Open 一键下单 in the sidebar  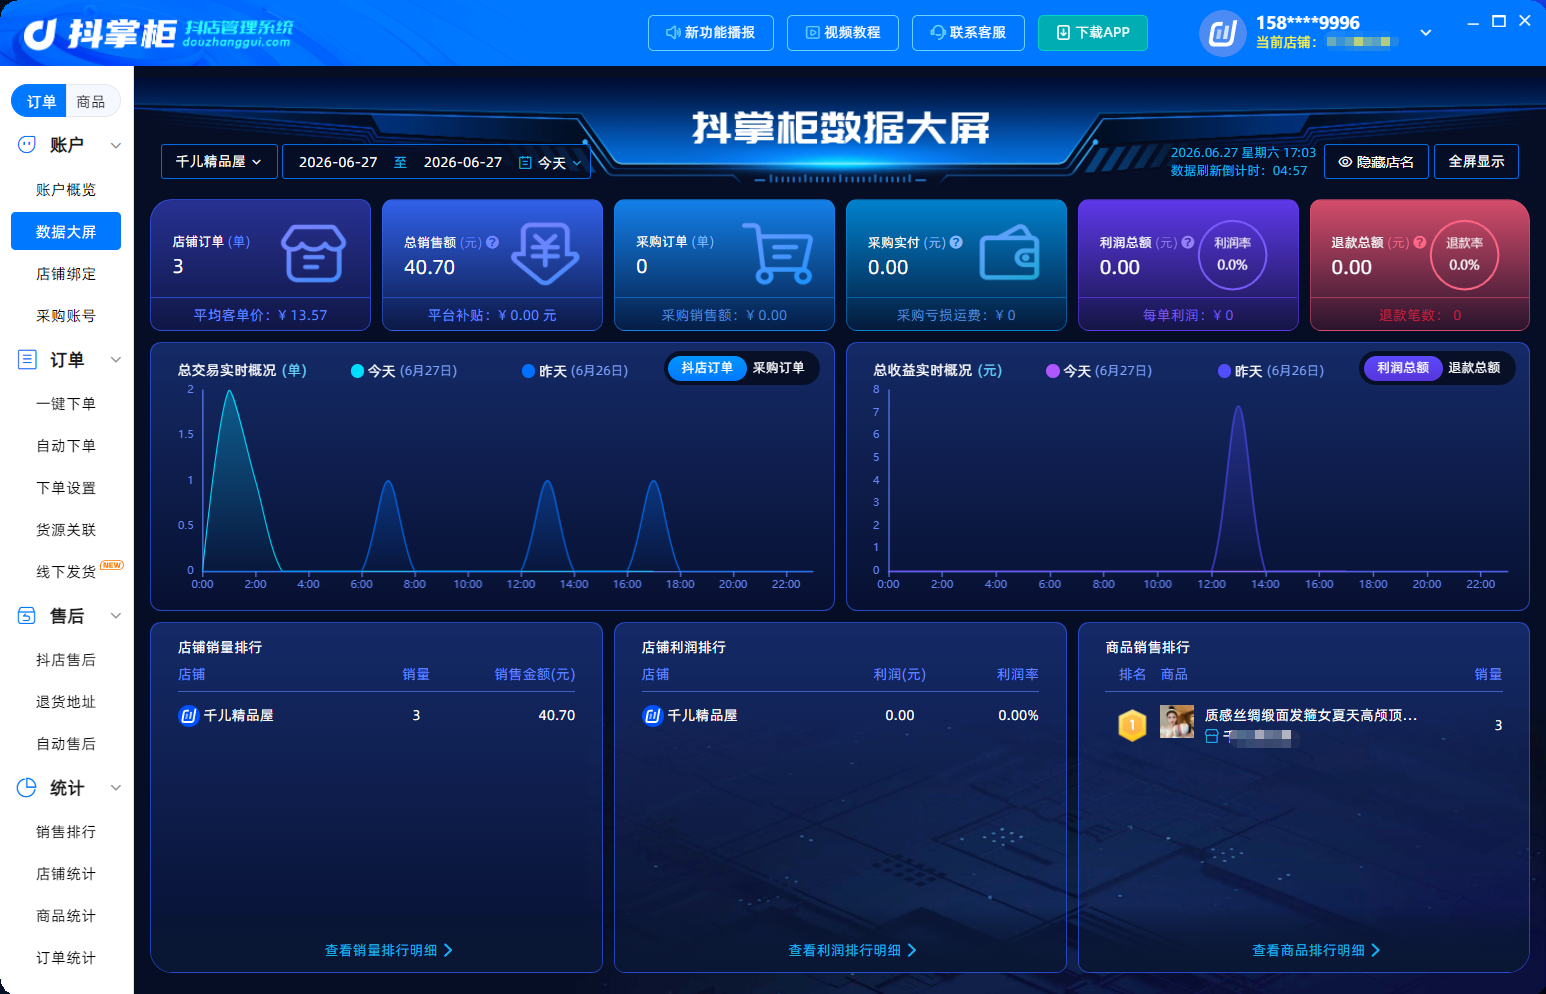pyautogui.click(x=66, y=404)
